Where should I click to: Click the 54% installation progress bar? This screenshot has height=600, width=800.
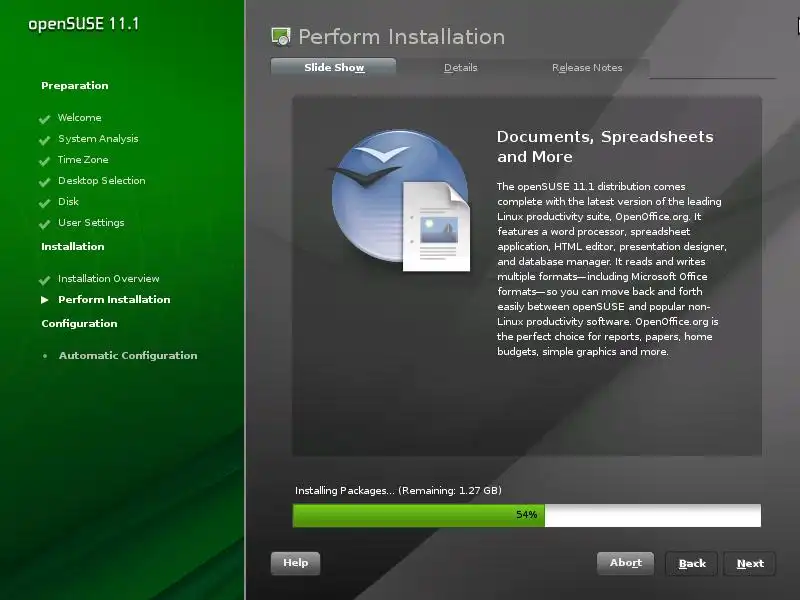click(x=527, y=515)
